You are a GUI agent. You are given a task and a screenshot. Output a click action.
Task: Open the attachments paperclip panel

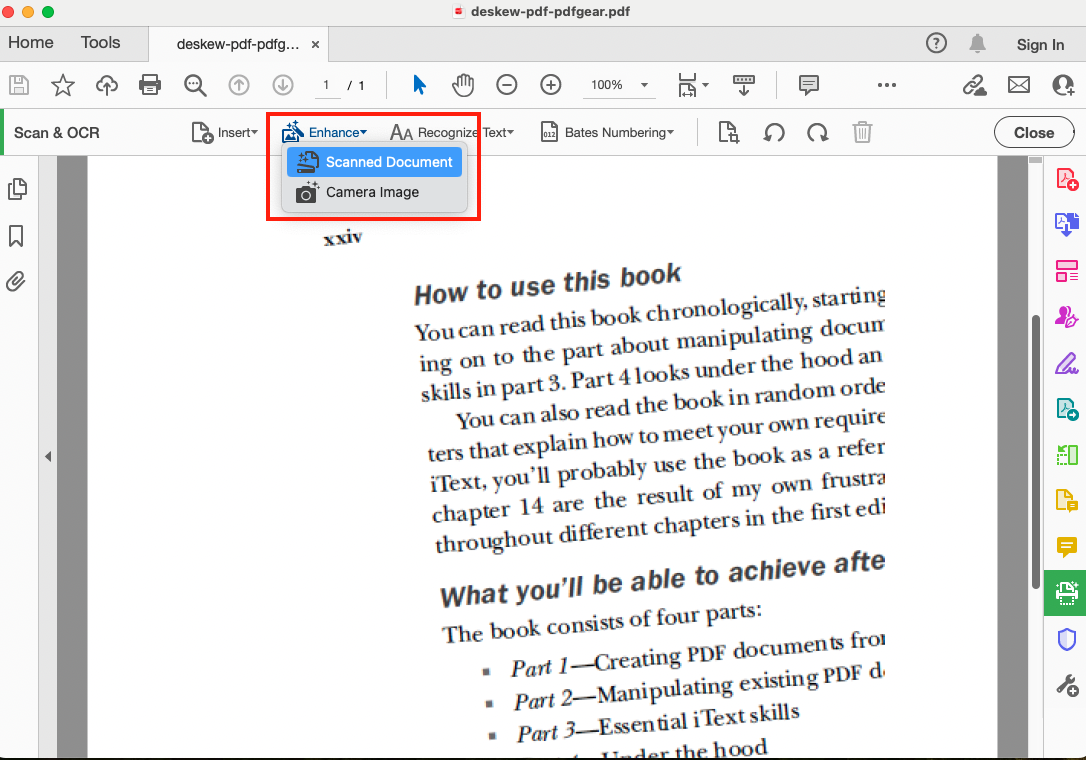(16, 282)
